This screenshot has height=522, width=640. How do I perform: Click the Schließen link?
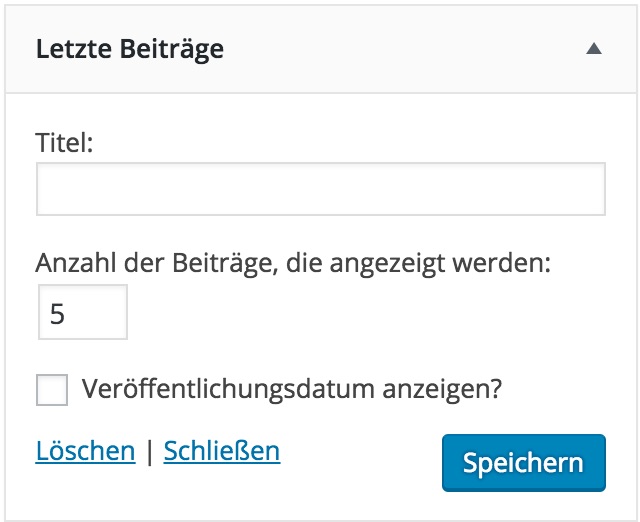tap(221, 451)
